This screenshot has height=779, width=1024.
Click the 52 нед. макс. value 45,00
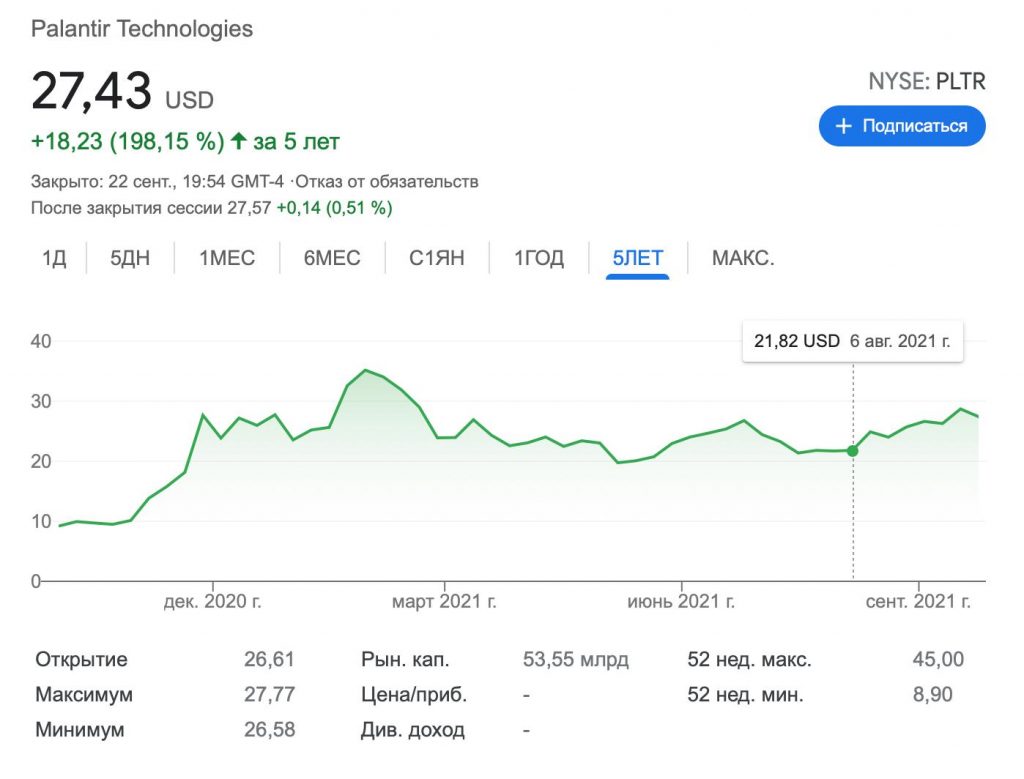point(938,660)
